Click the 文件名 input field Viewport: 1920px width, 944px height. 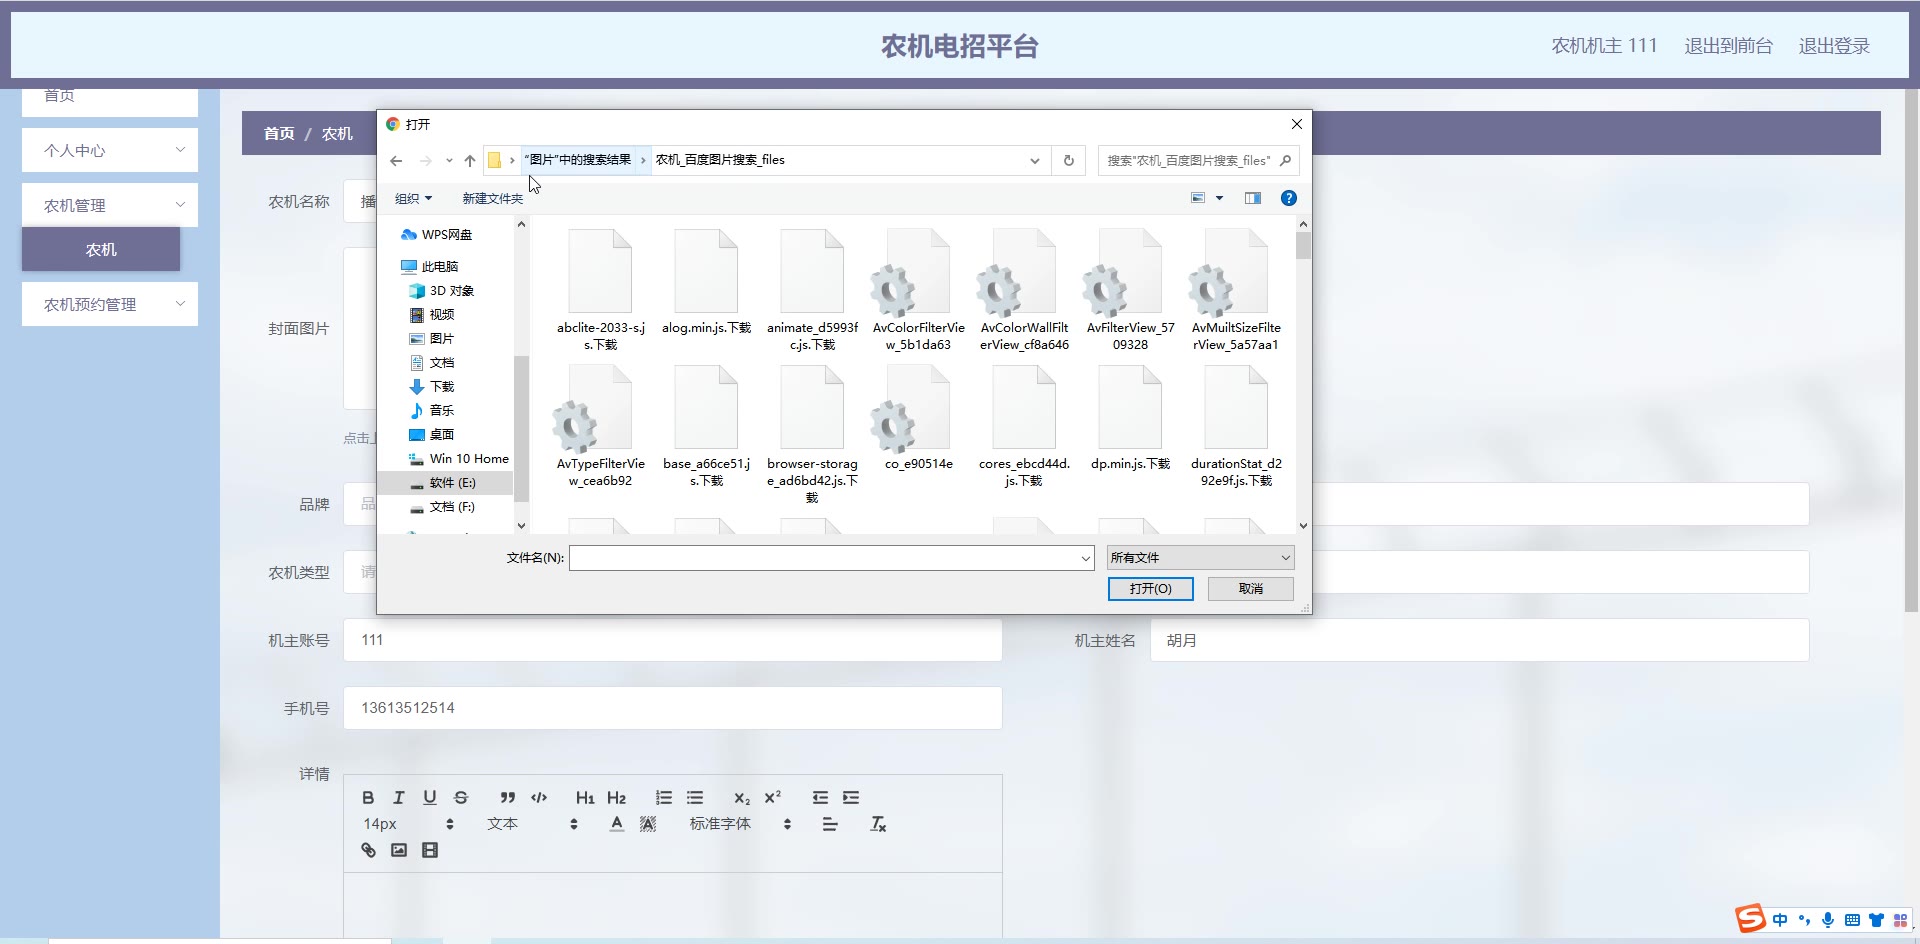tap(825, 558)
